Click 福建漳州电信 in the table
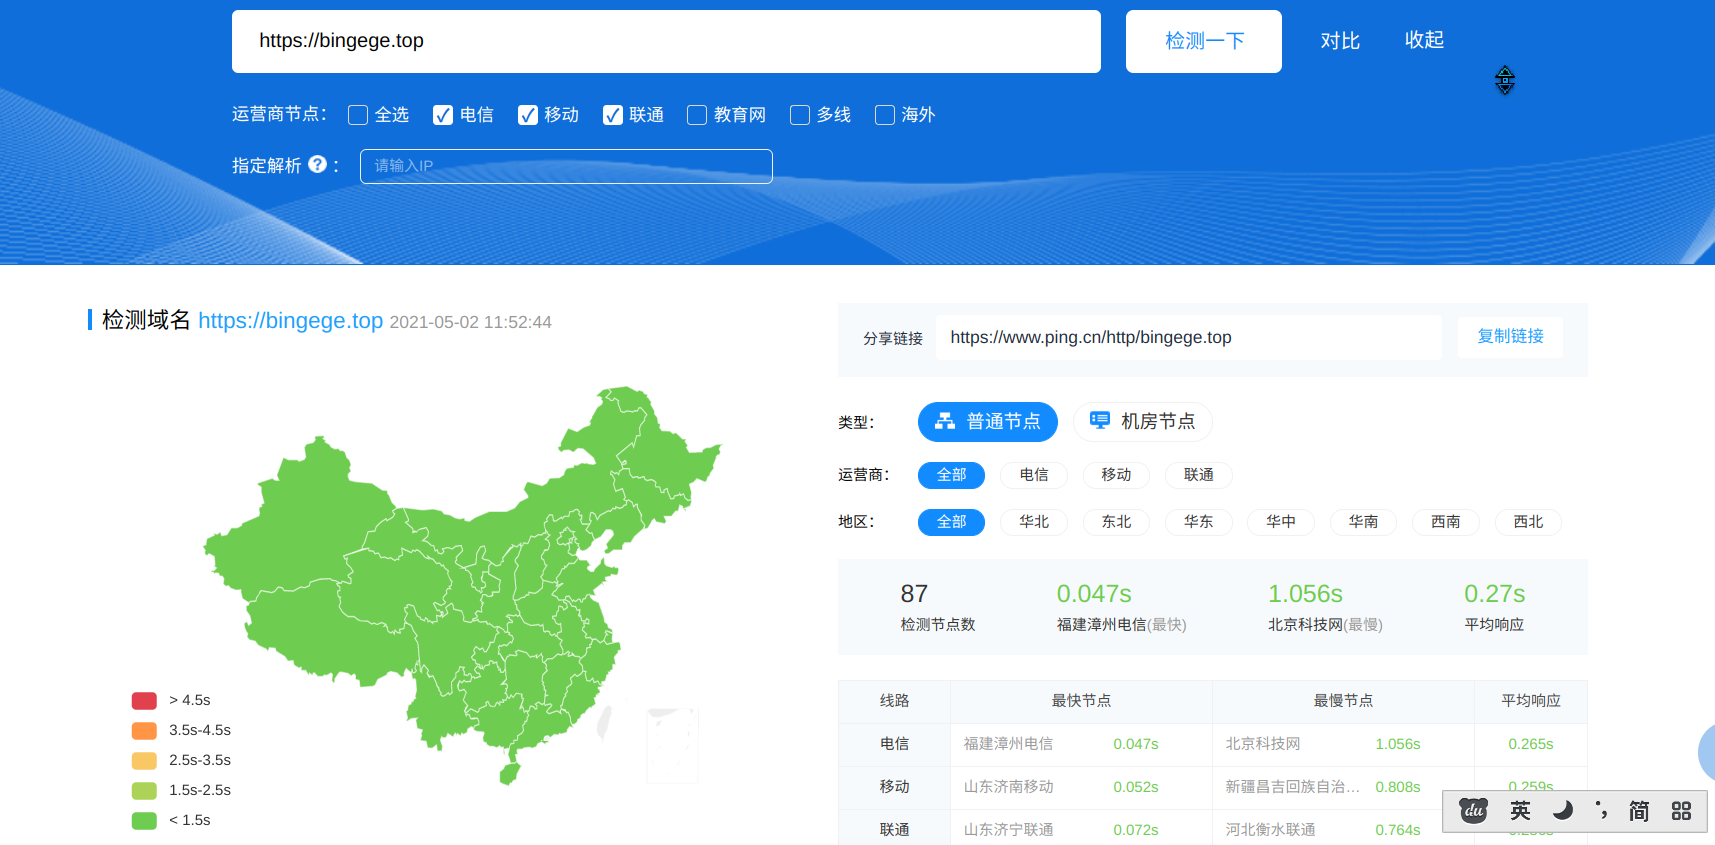Image resolution: width=1715 pixels, height=845 pixels. 1008,744
